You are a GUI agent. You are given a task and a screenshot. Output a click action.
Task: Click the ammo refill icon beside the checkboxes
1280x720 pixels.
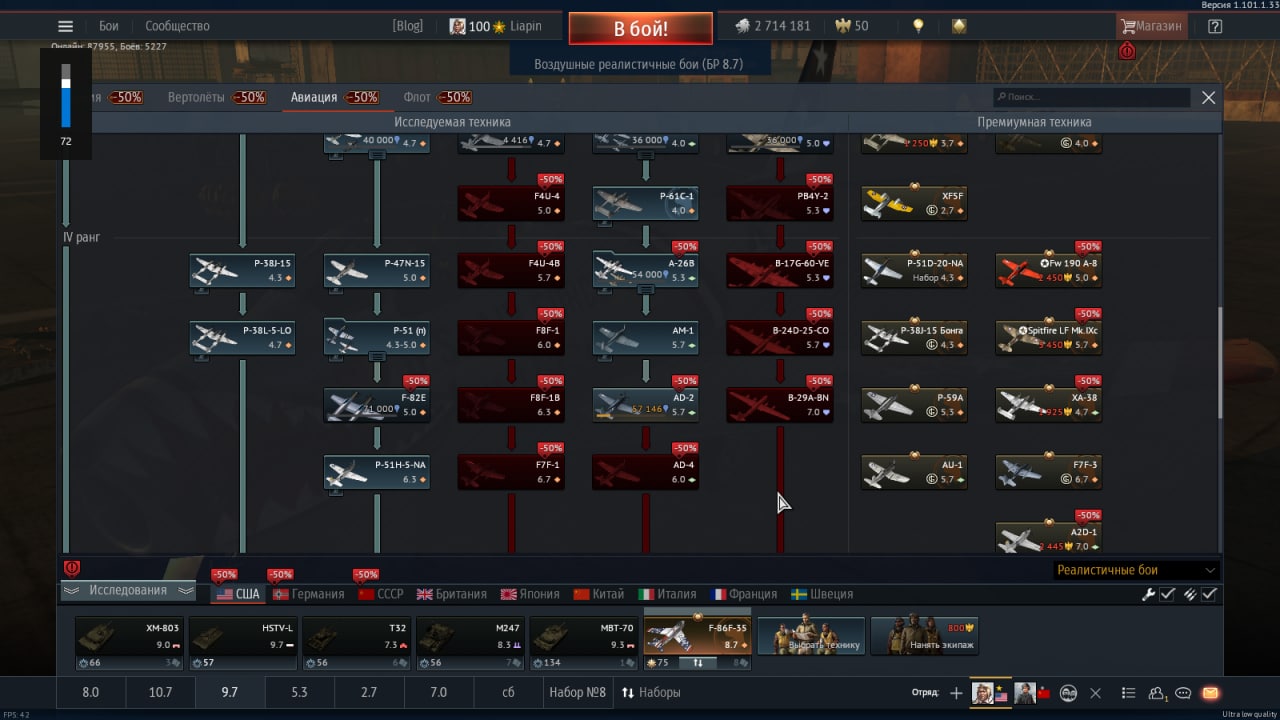coord(1190,594)
